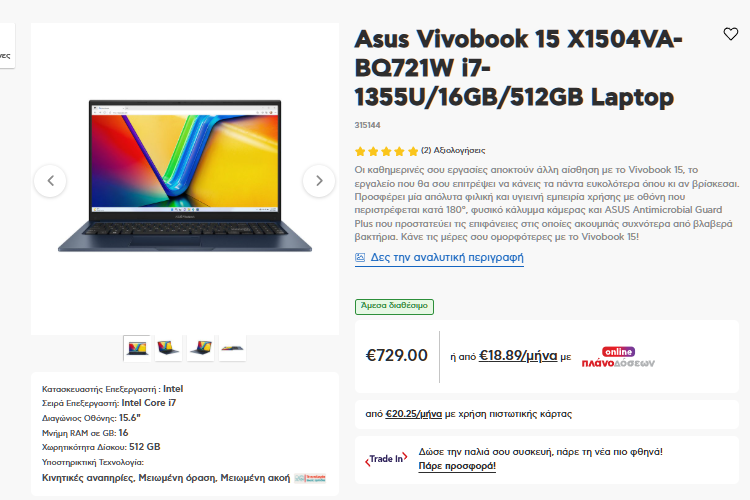This screenshot has width=750, height=500.
Task: Click the five-star rating
Action: click(x=386, y=152)
